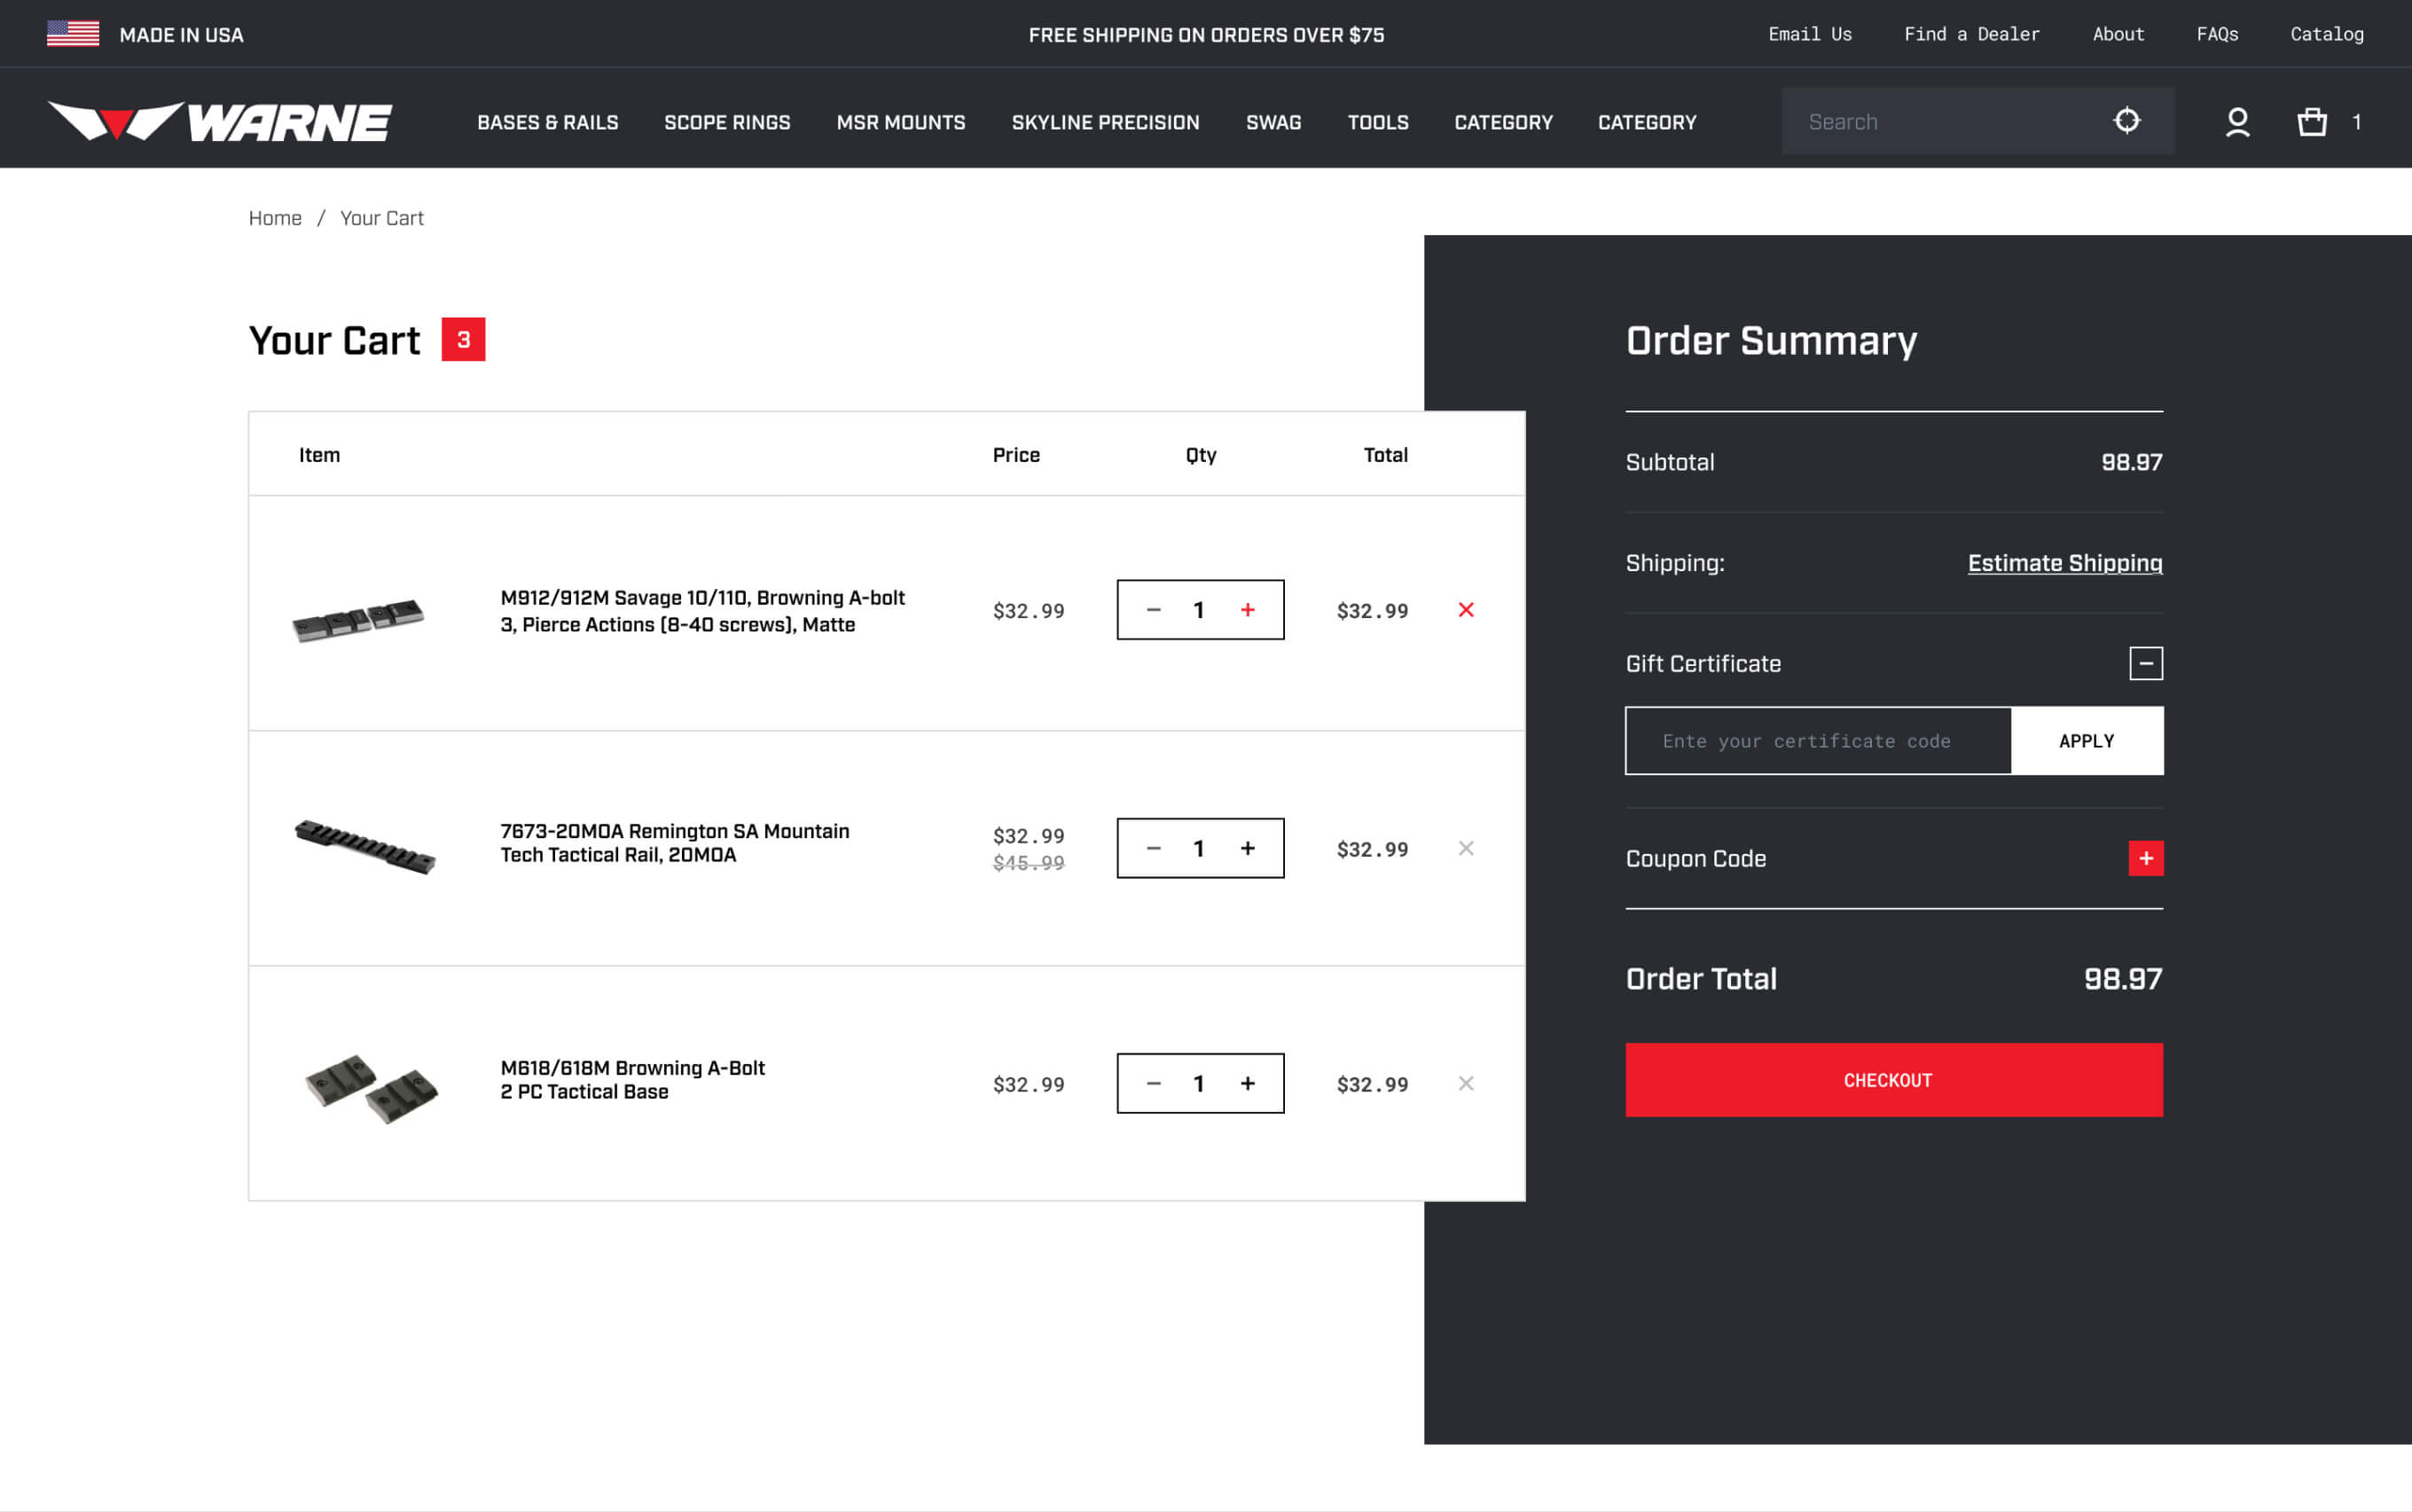Click the Estimate Shipping link
Viewport: 2412px width, 1512px height.
[x=2064, y=563]
